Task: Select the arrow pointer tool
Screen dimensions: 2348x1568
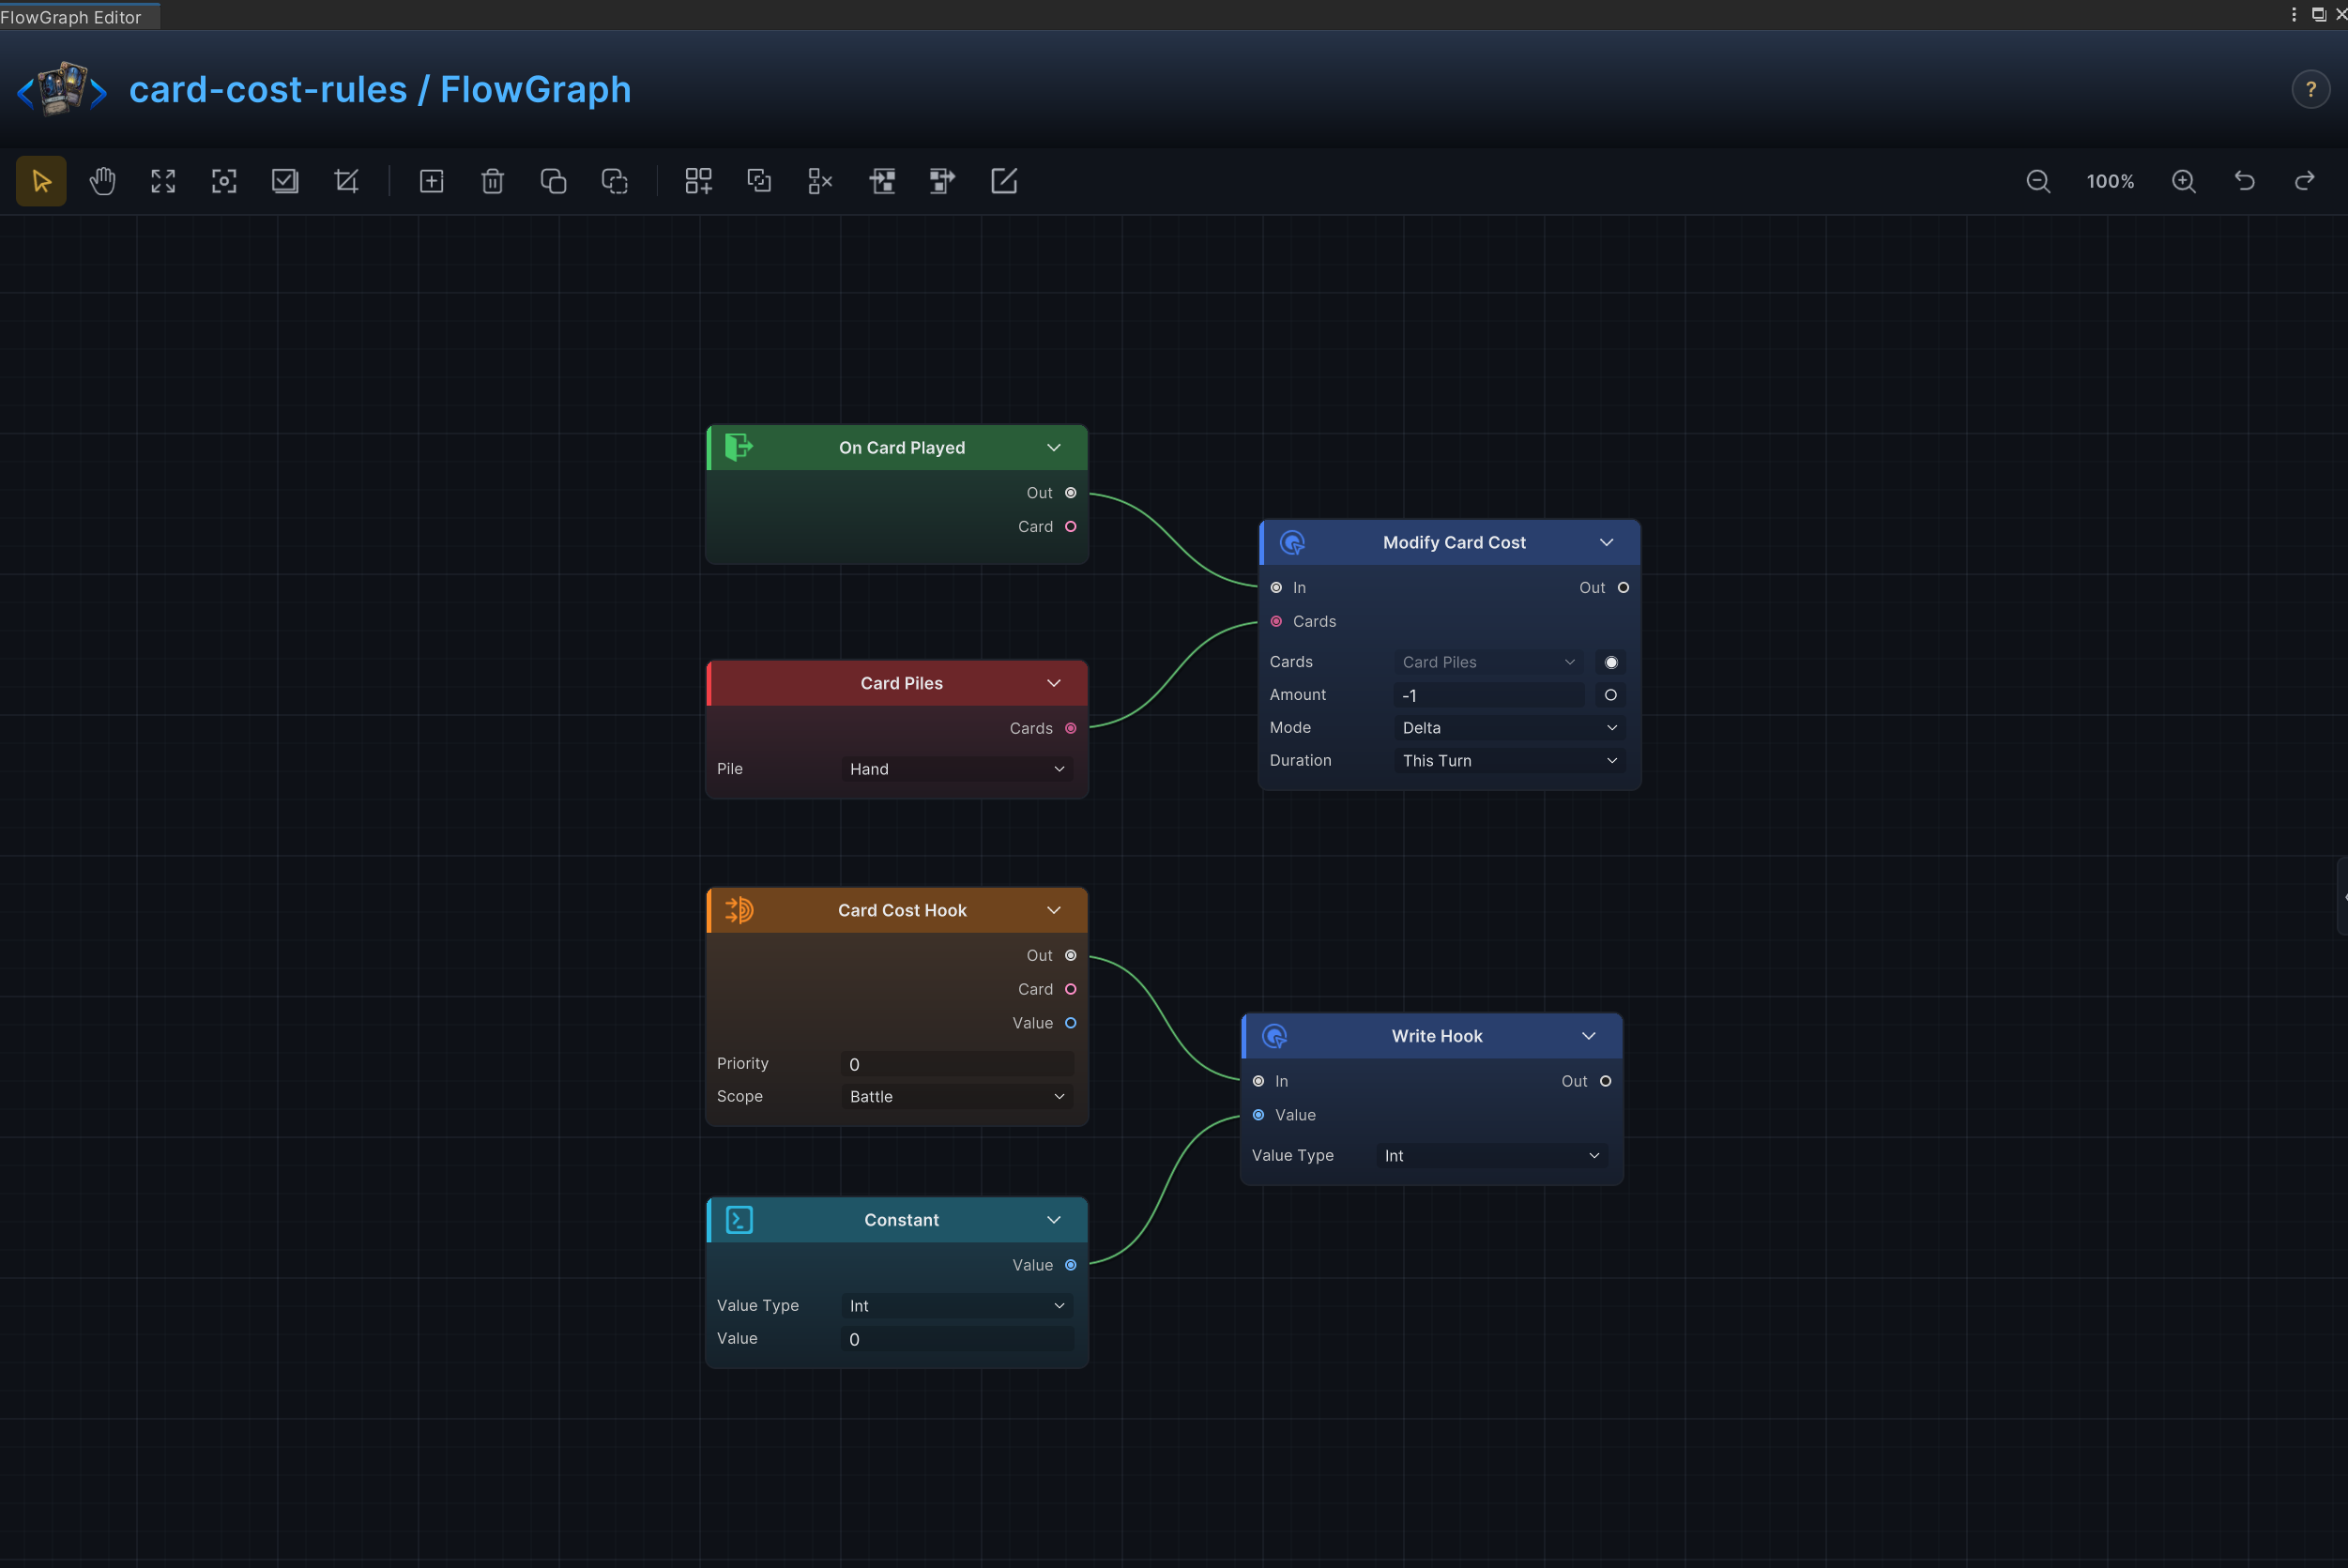Action: (41, 181)
